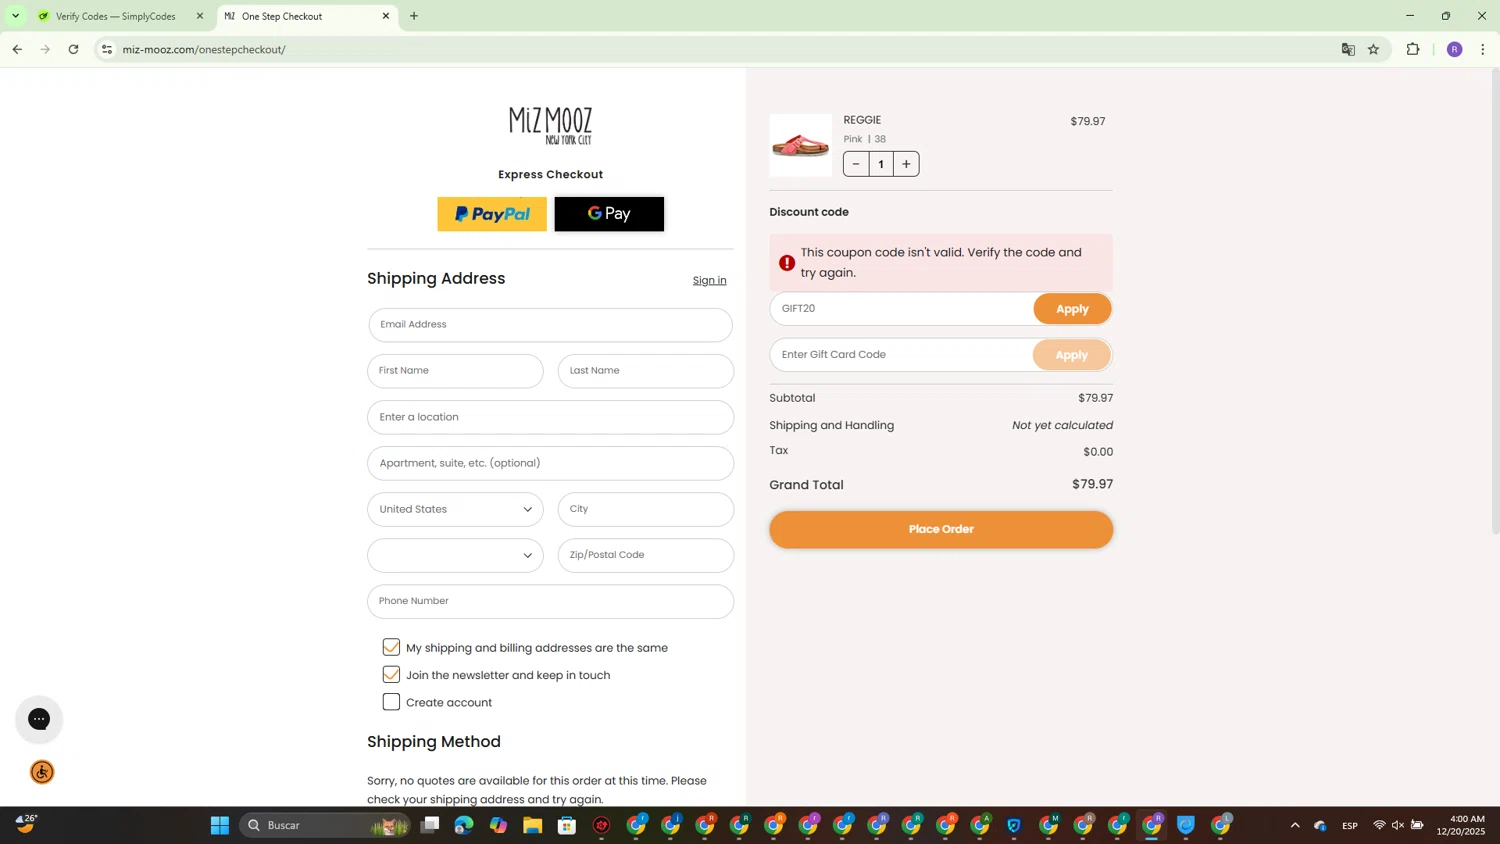Open the battery status tray icon

[1417, 825]
